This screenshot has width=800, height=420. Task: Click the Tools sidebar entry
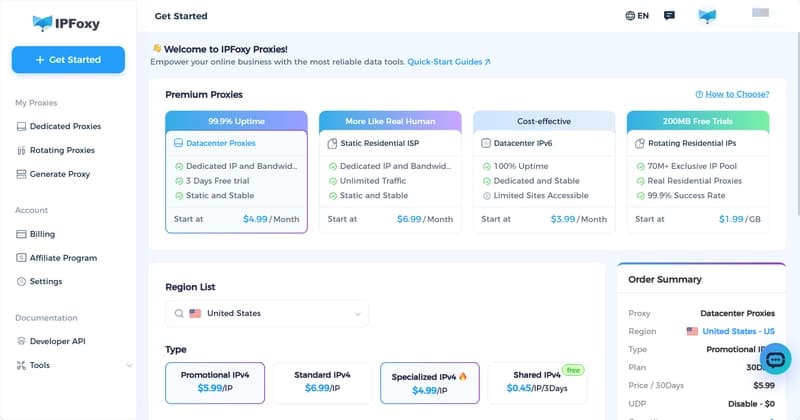40,365
